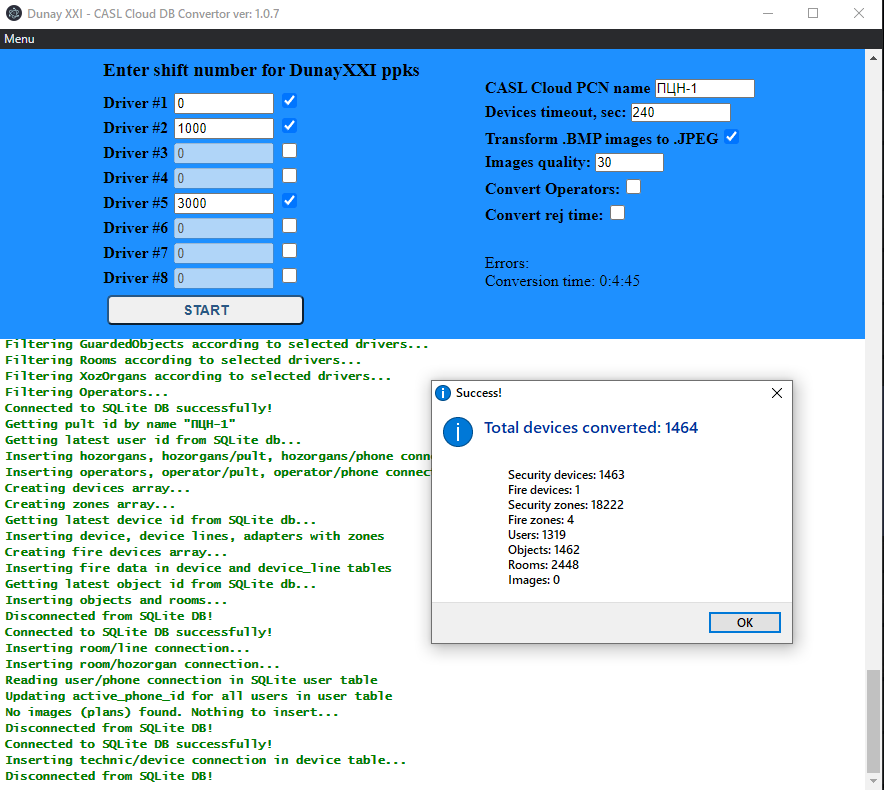Click log line 'Inserting objects and rooms...'
The height and width of the screenshot is (792, 884).
coord(116,600)
